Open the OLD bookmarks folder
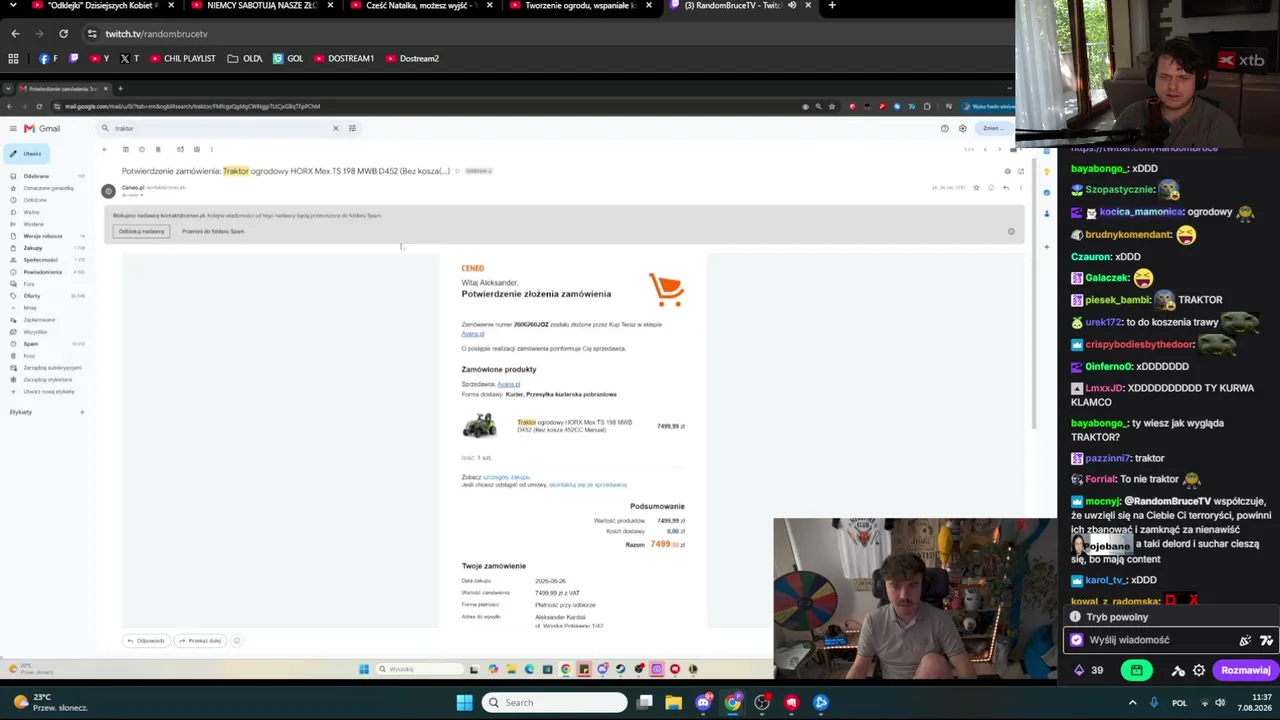 [x=245, y=58]
